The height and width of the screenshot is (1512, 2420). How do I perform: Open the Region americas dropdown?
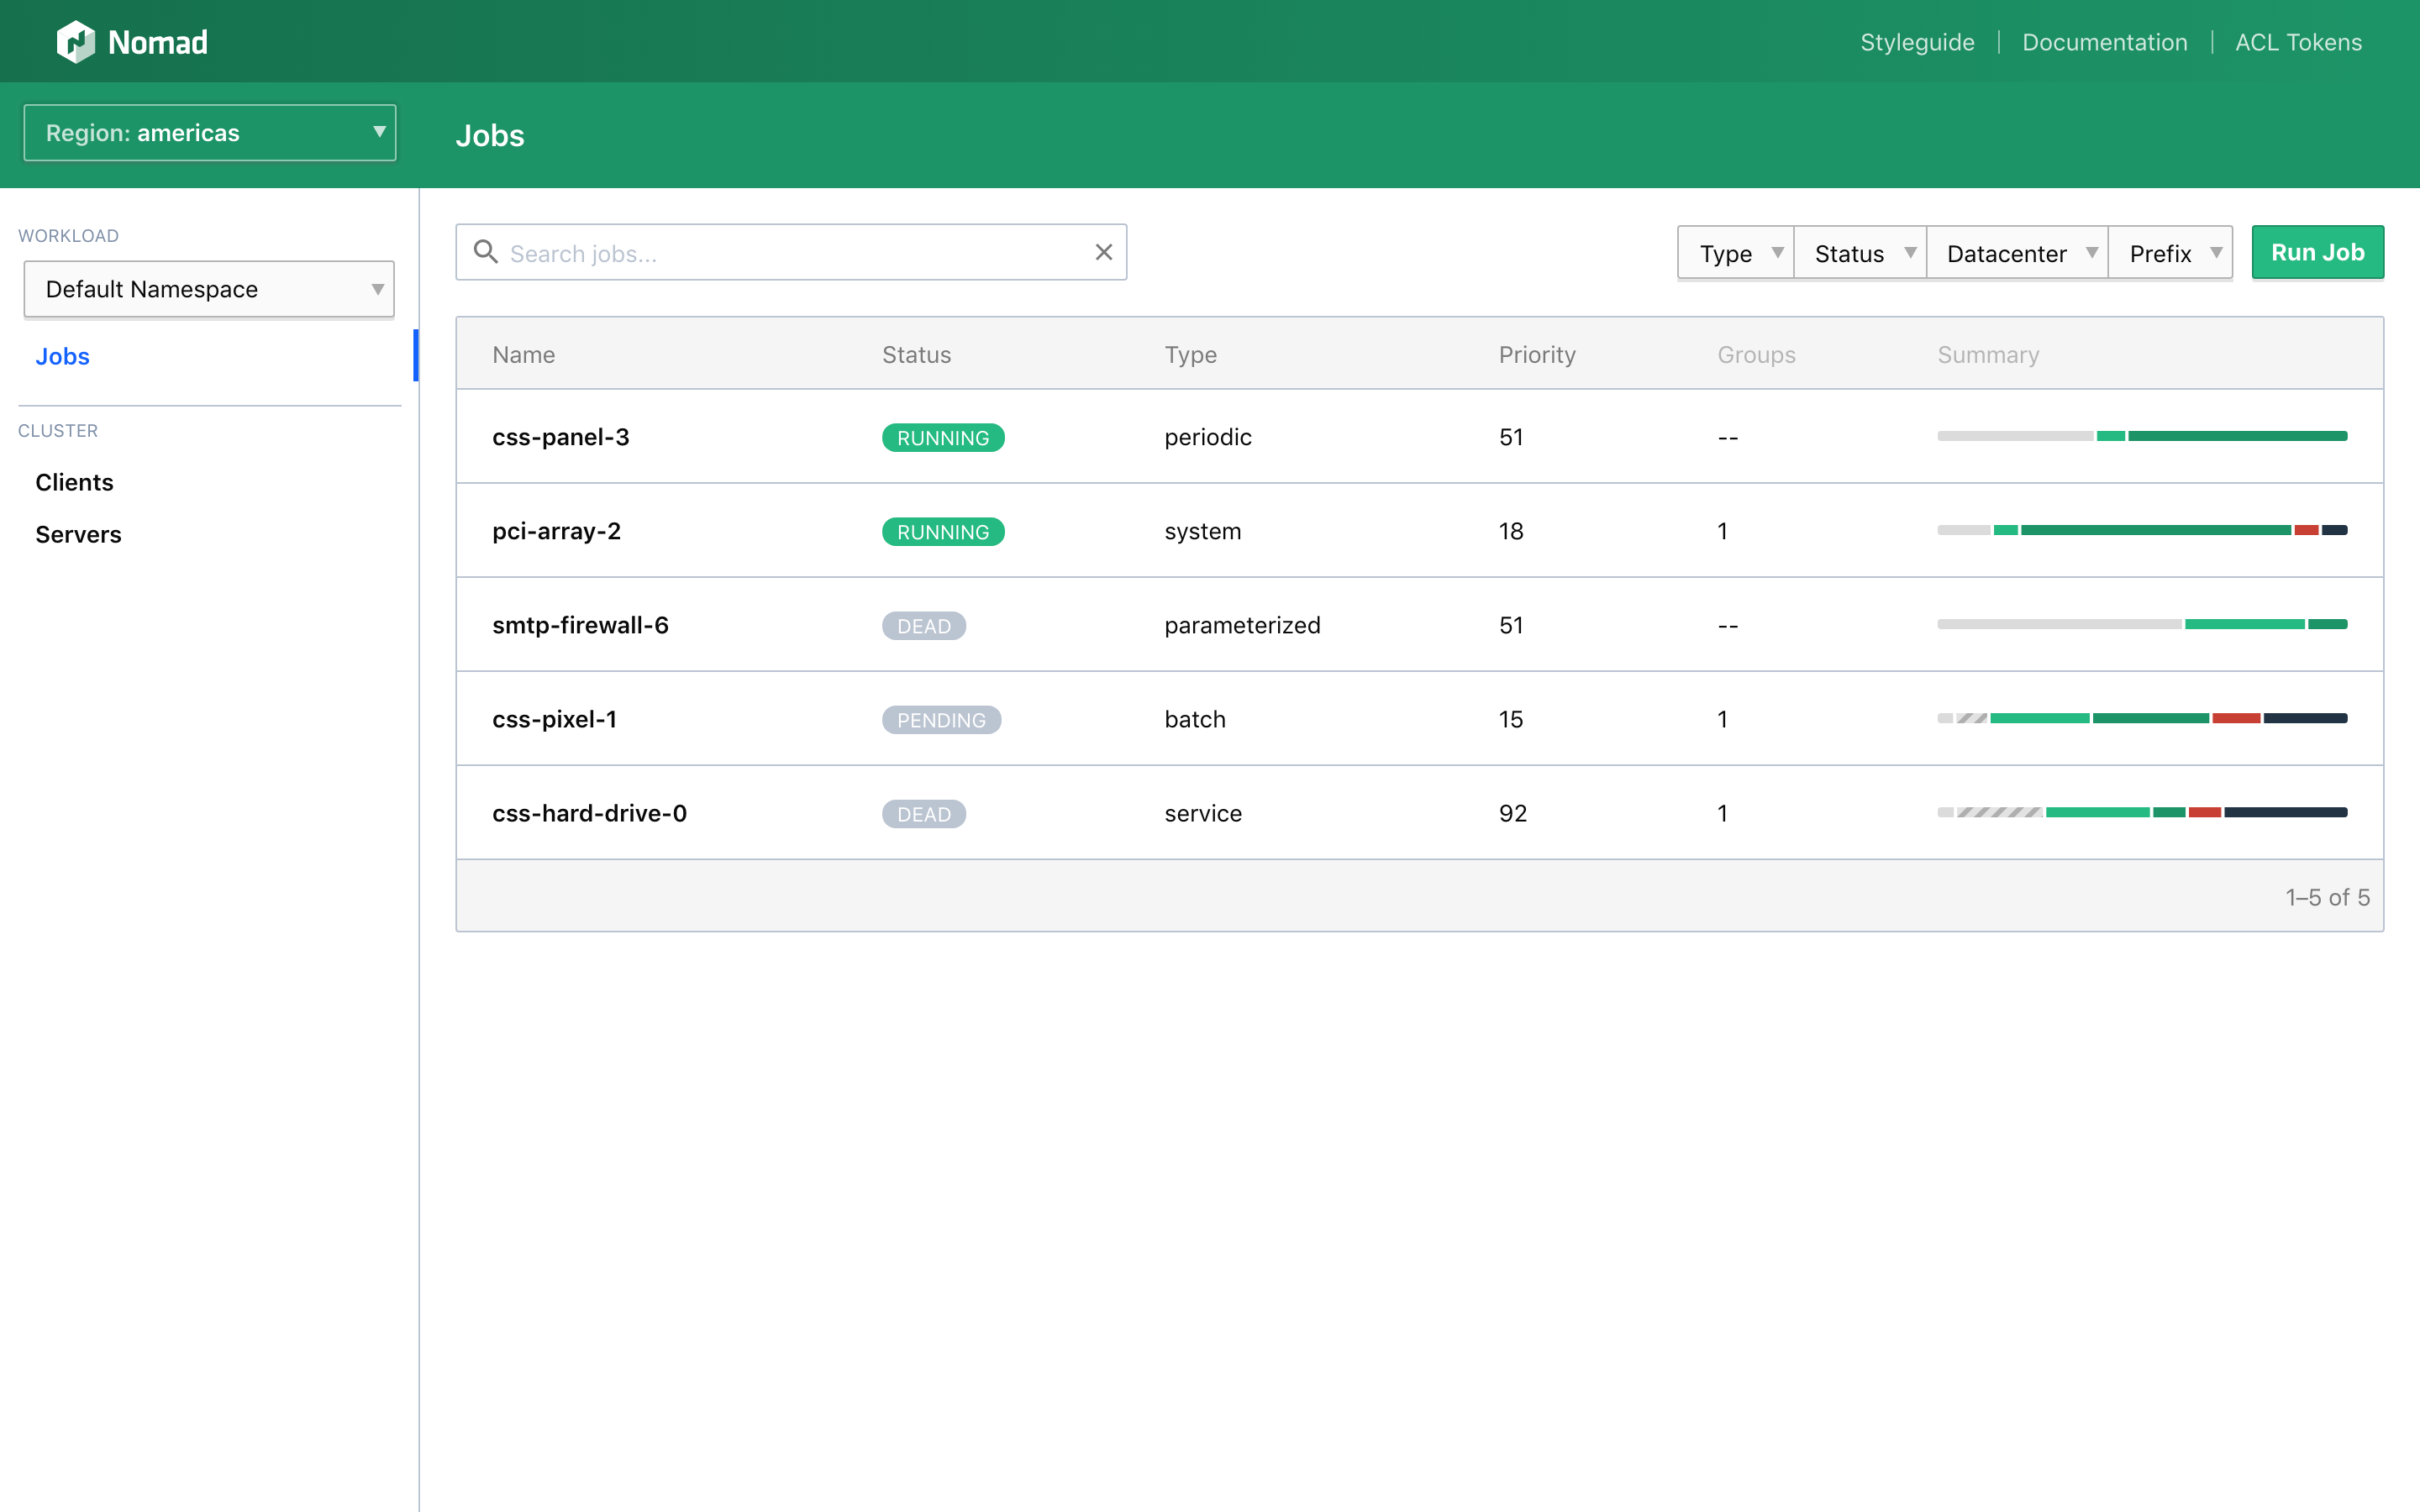tap(210, 133)
